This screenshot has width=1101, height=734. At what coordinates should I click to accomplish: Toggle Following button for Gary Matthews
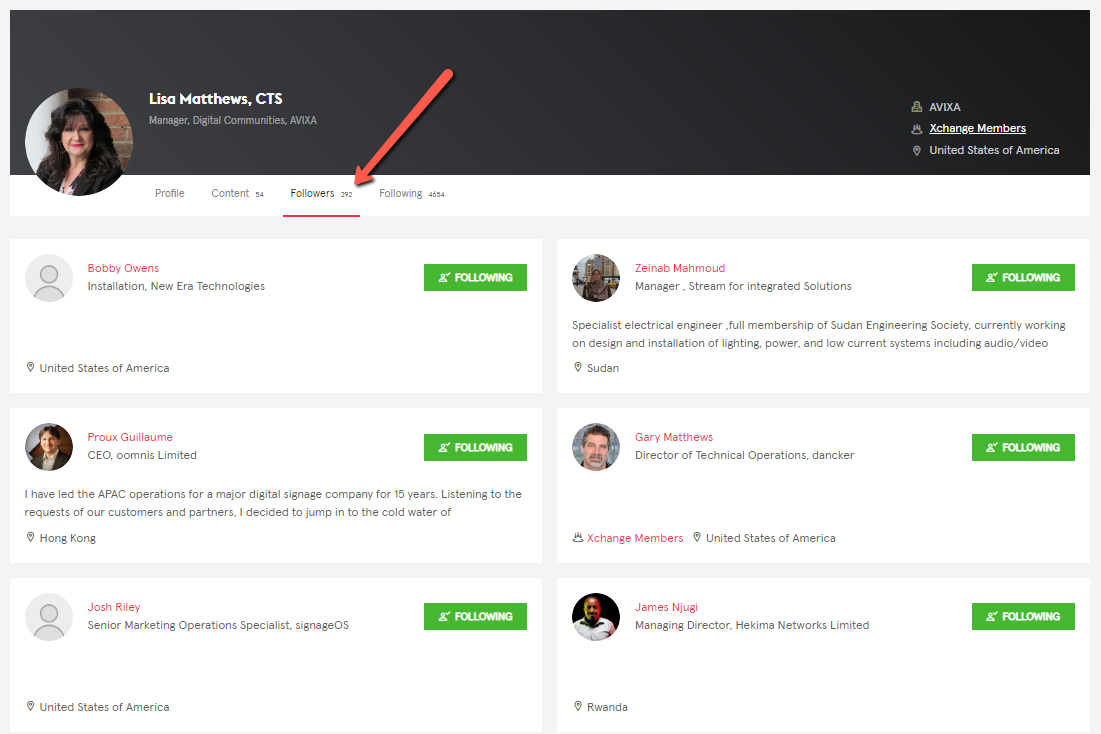tap(1022, 447)
